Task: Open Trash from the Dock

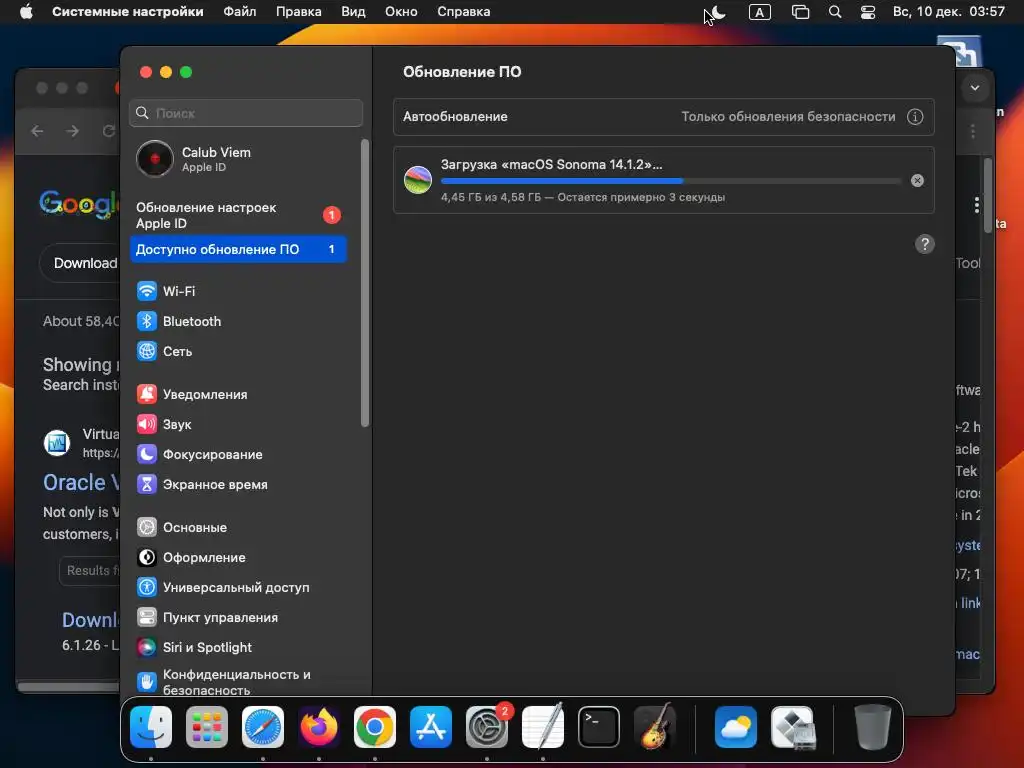Action: 872,727
